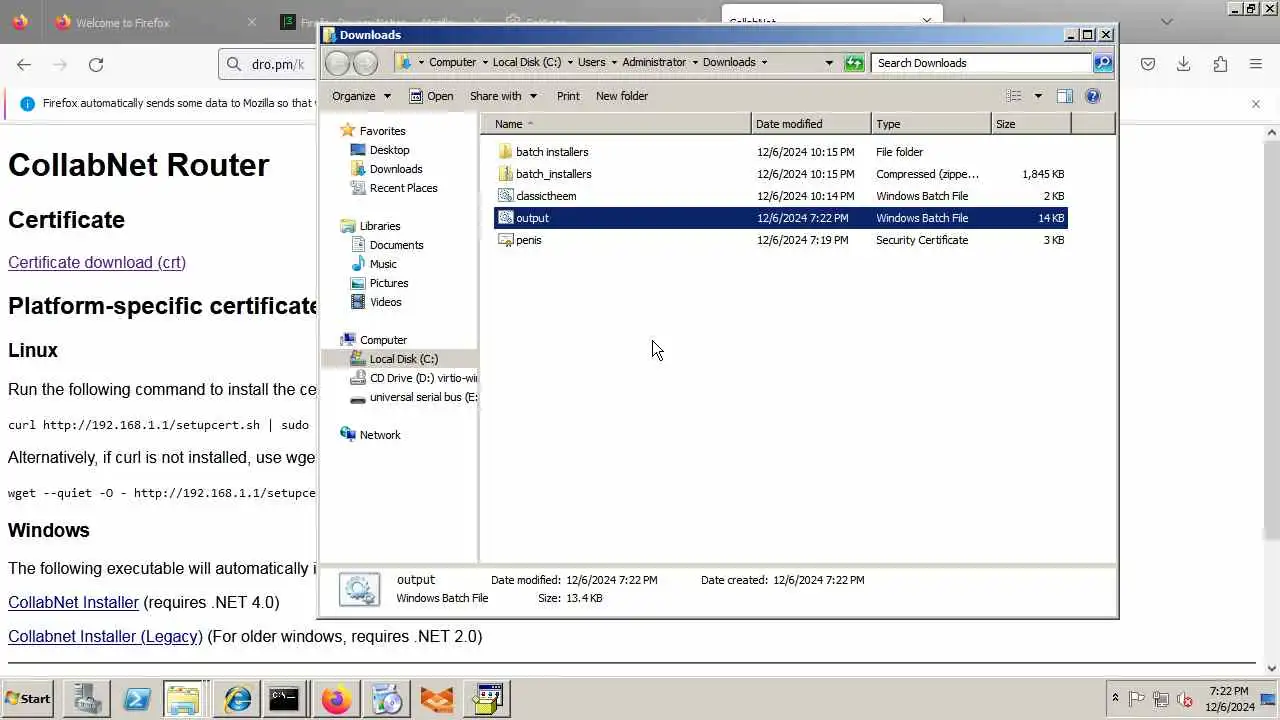Select Computer in the navigation pane

[x=383, y=340]
